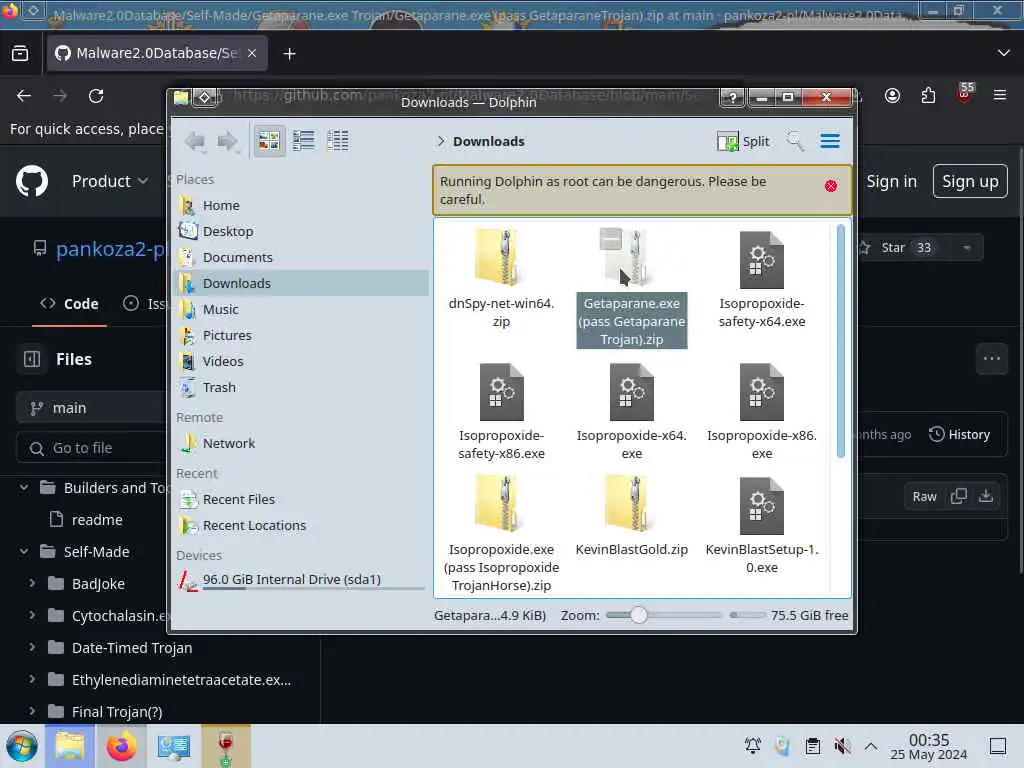The image size is (1024, 768).
Task: Switch the main branch selector
Action: 90,408
